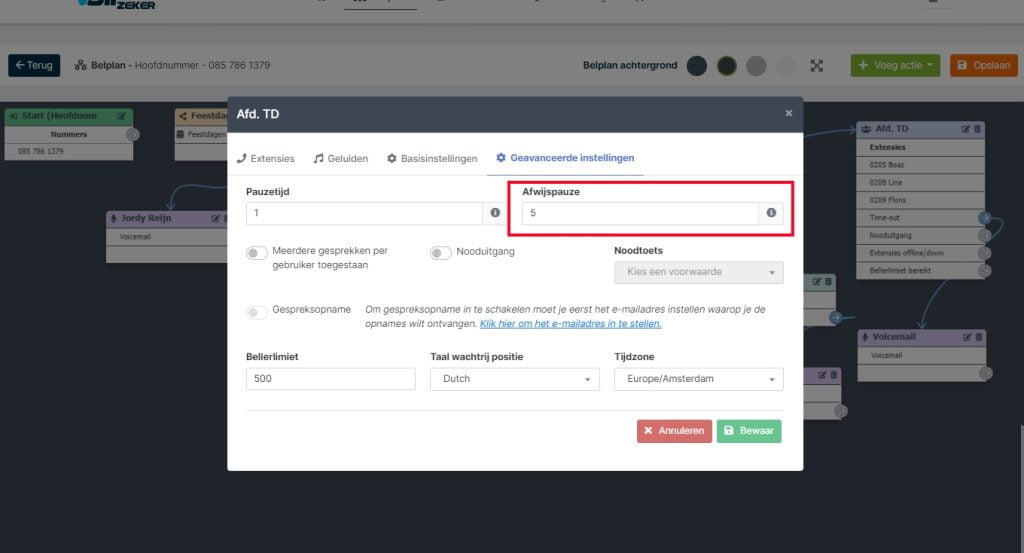Click the Pauzetijd input field
The height and width of the screenshot is (553, 1024).
point(364,213)
